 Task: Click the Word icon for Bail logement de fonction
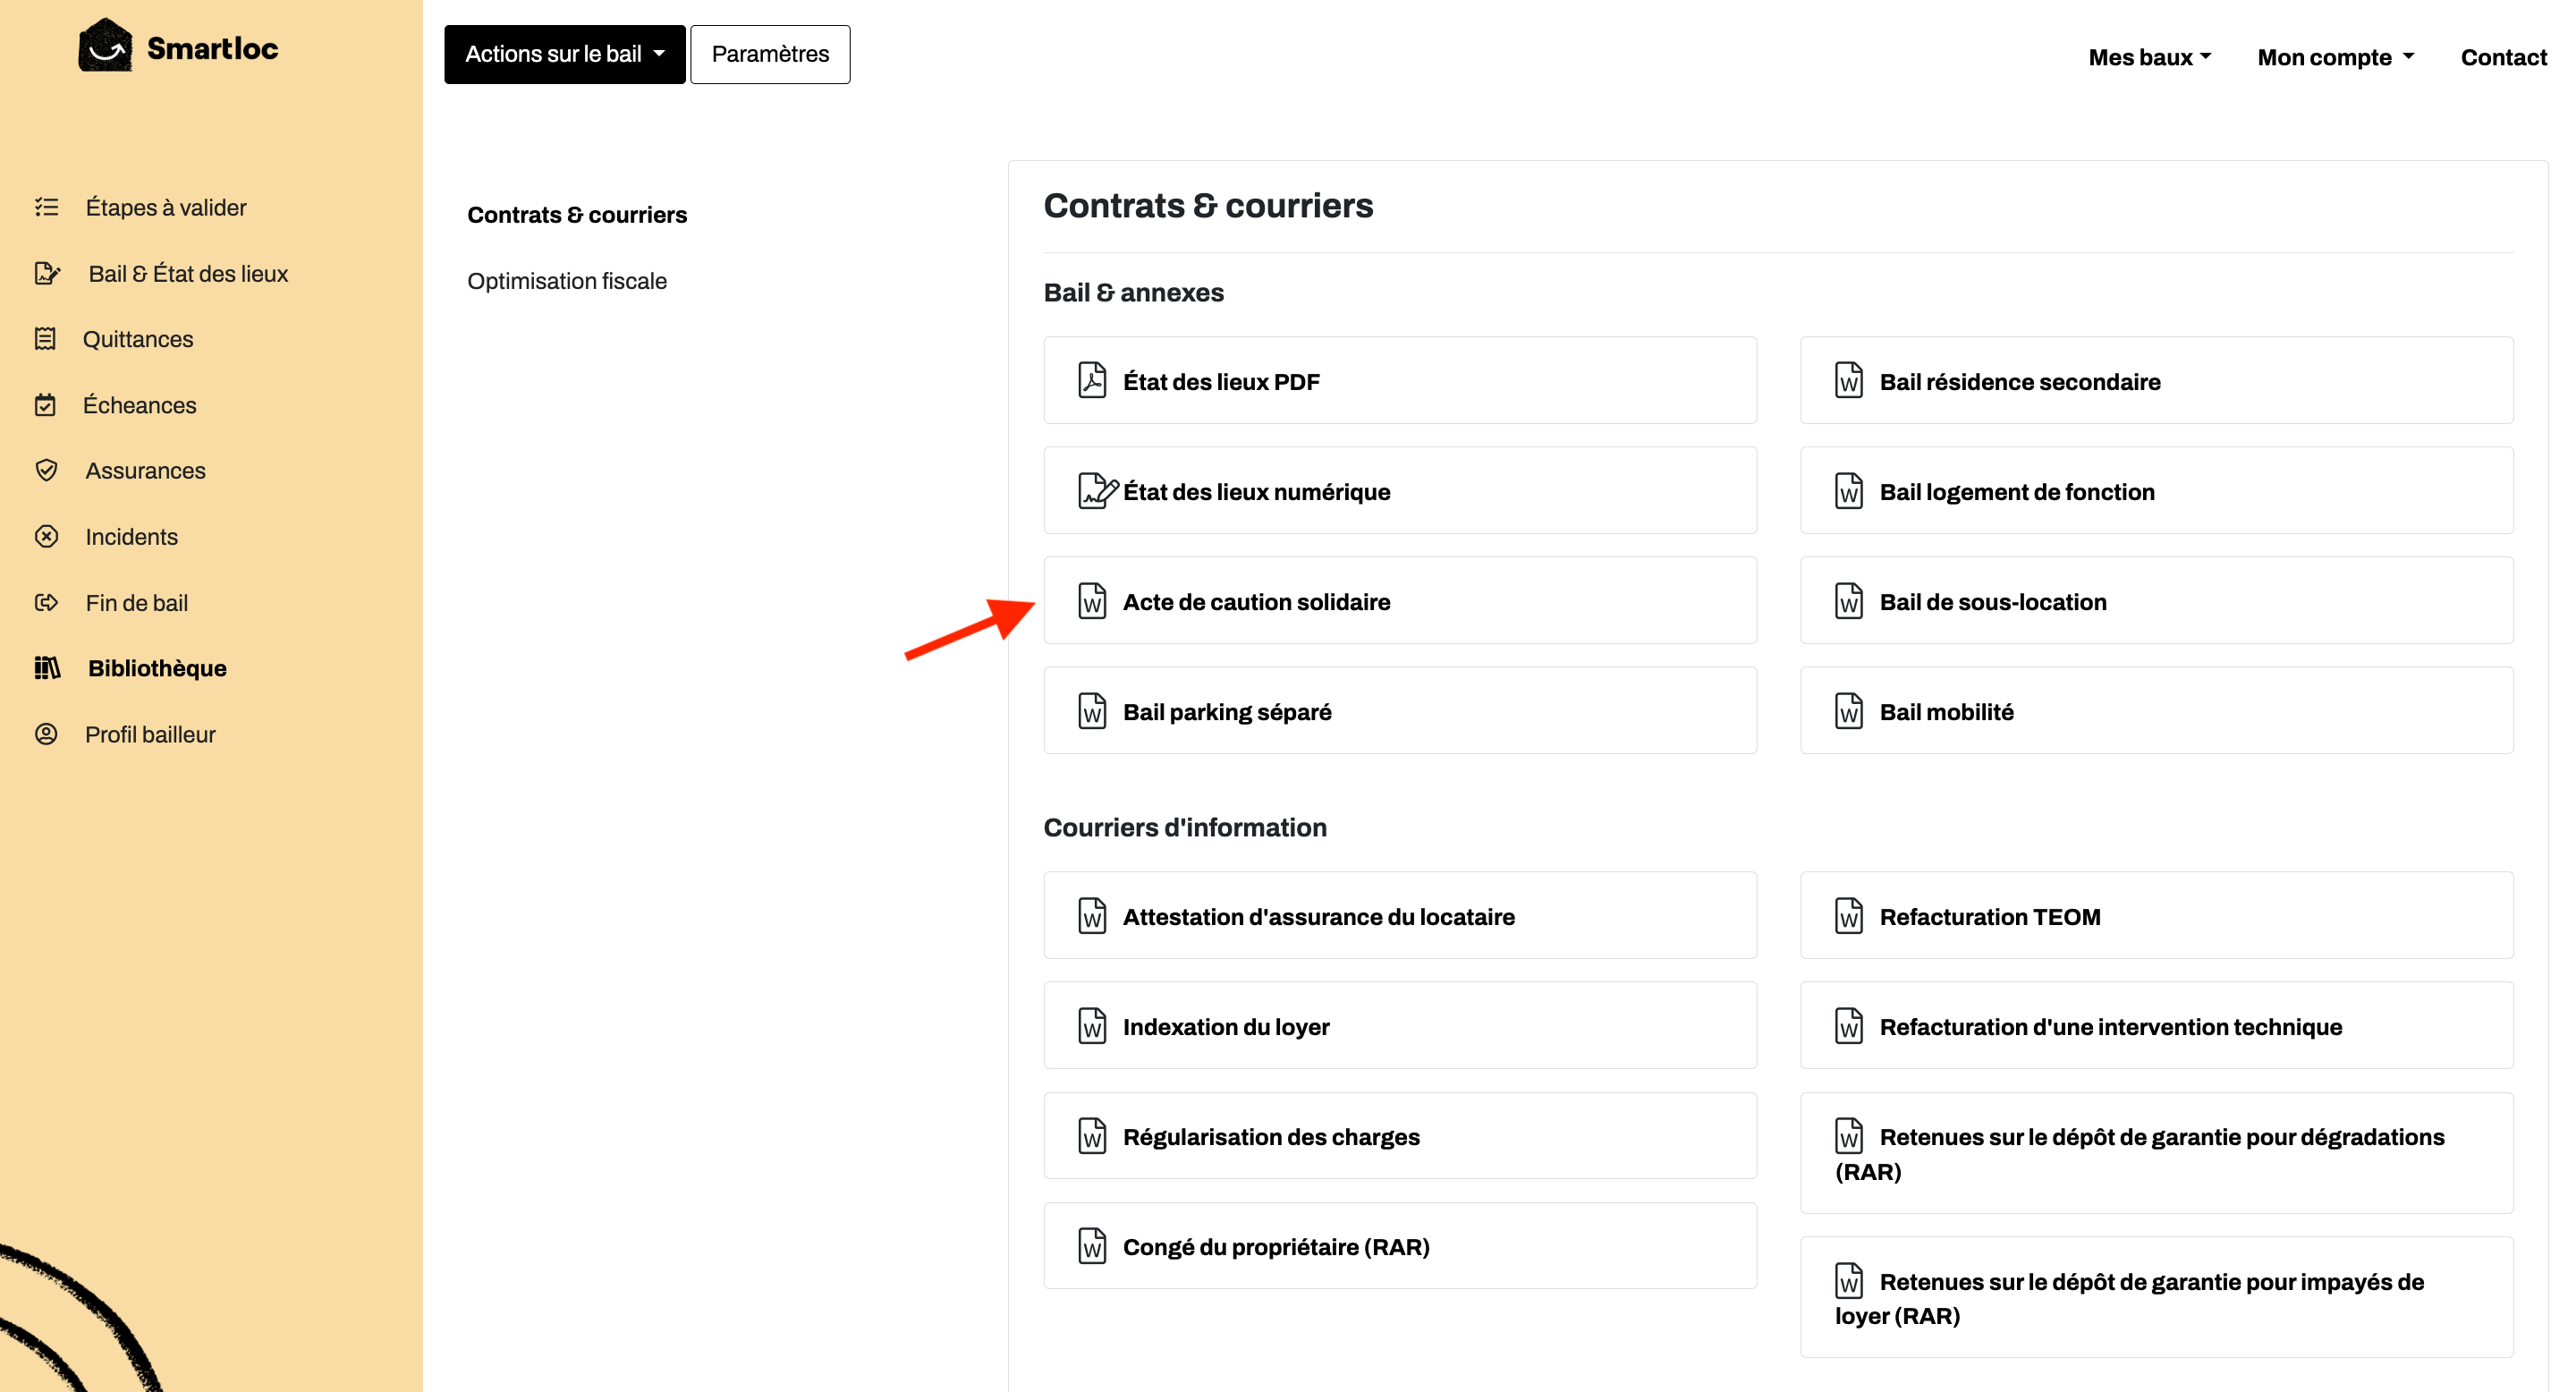point(1849,491)
